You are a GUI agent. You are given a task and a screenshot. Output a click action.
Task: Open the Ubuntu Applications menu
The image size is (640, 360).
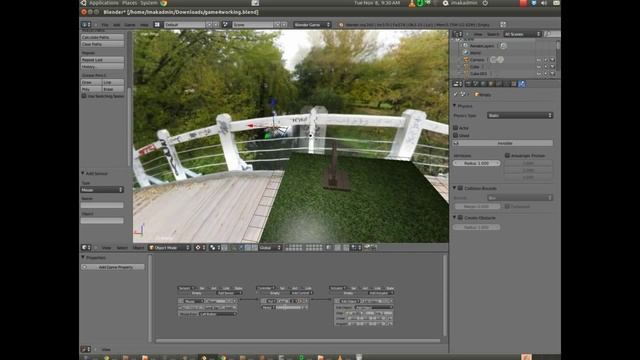tap(104, 3)
